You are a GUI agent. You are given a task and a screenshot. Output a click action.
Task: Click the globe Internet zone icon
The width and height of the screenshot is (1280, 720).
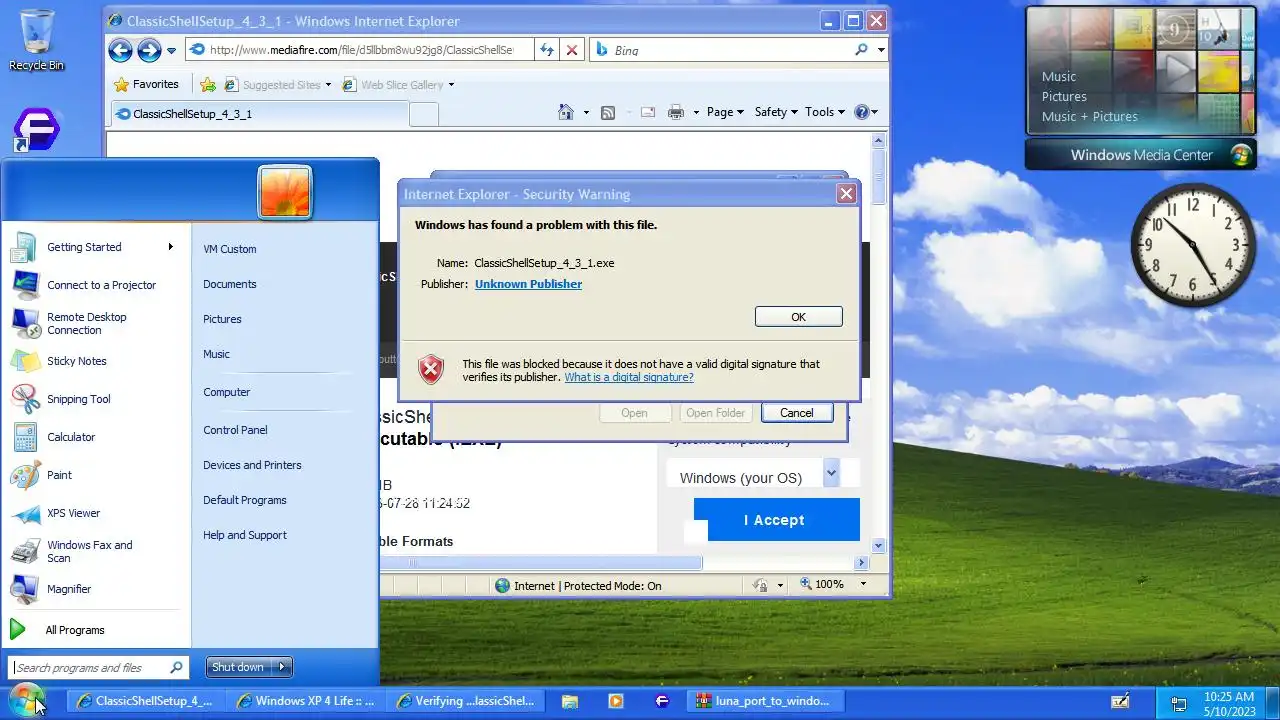pyautogui.click(x=503, y=586)
